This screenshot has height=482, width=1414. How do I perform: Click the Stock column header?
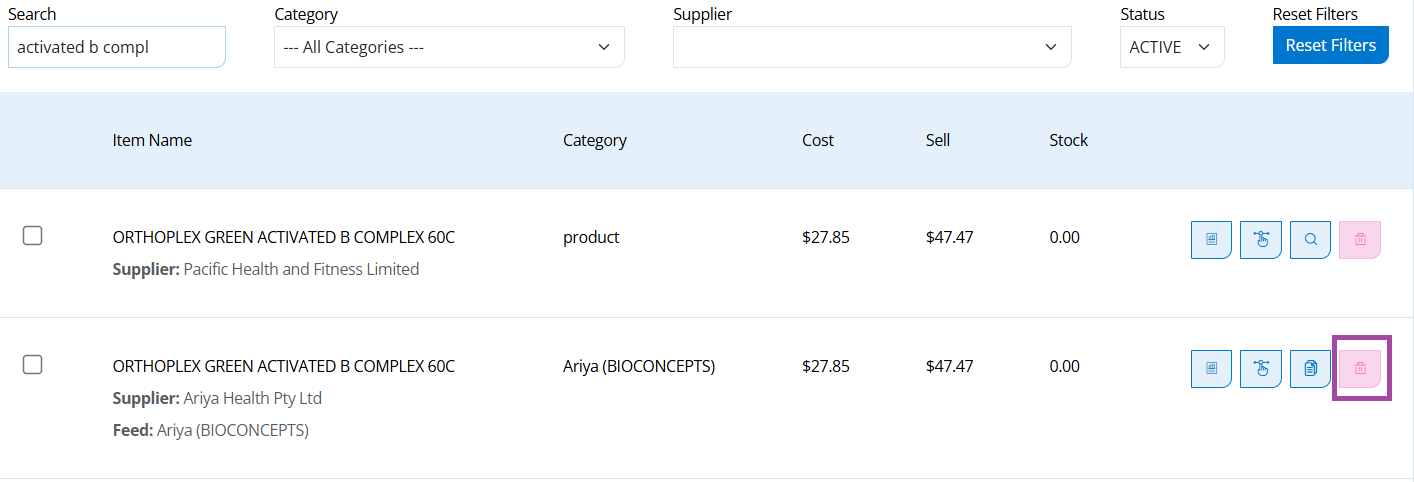1068,140
